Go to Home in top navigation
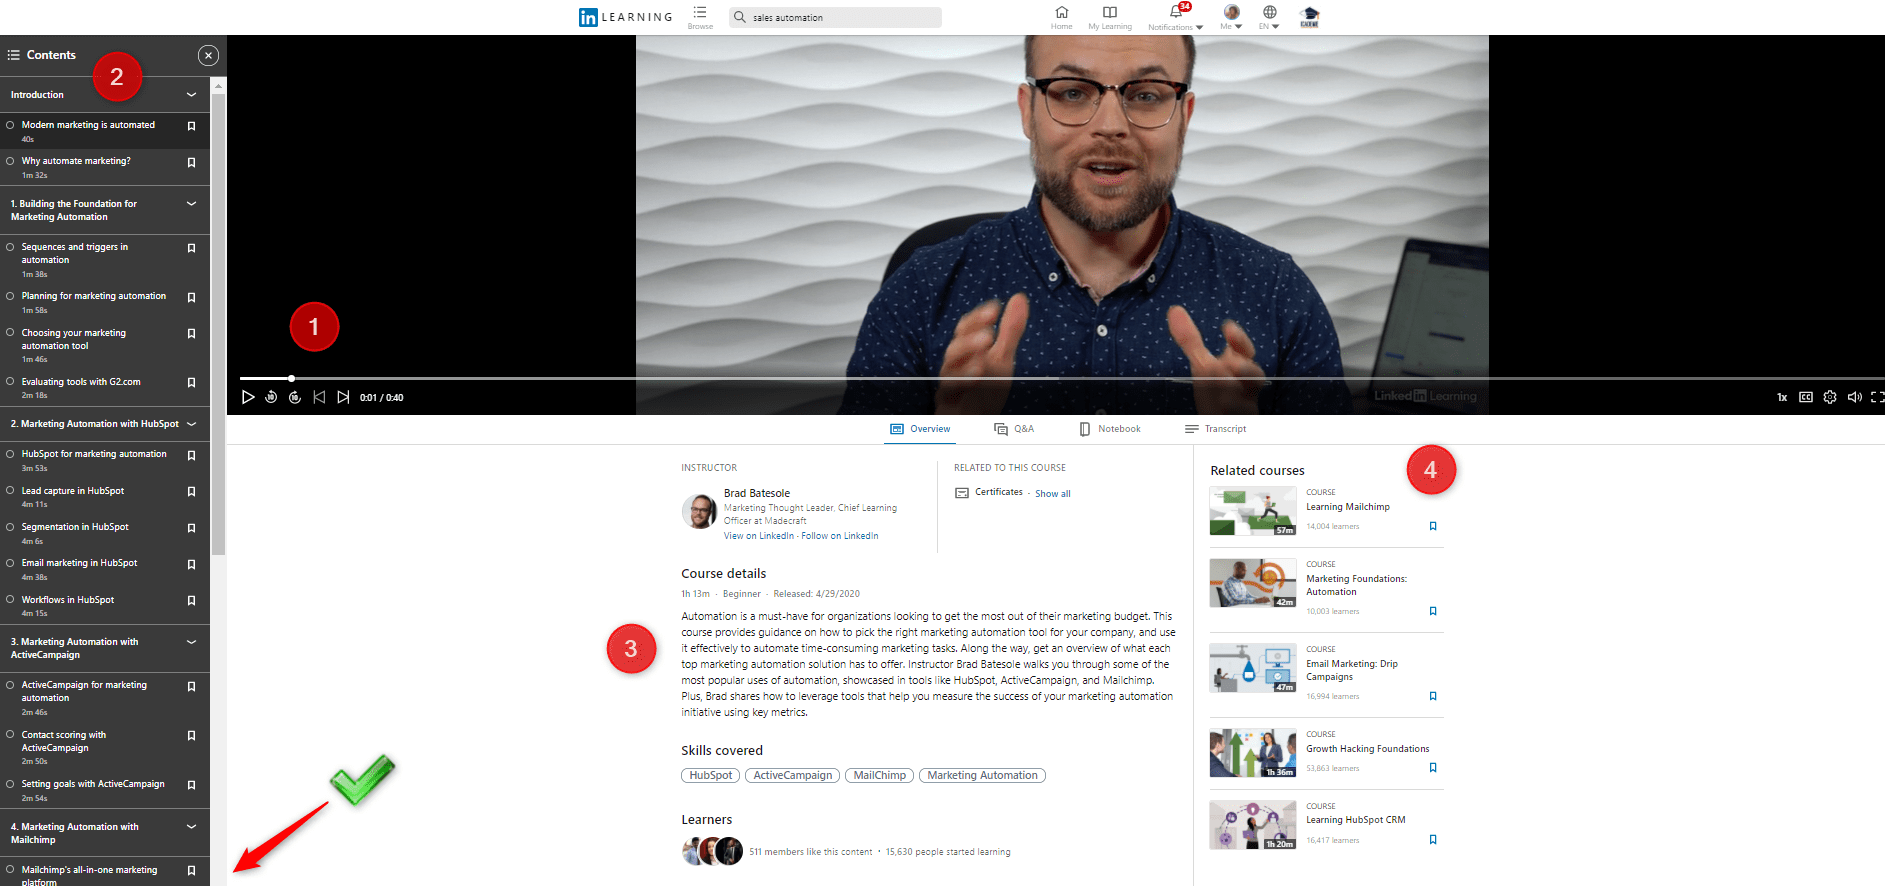The width and height of the screenshot is (1885, 886). [x=1061, y=17]
